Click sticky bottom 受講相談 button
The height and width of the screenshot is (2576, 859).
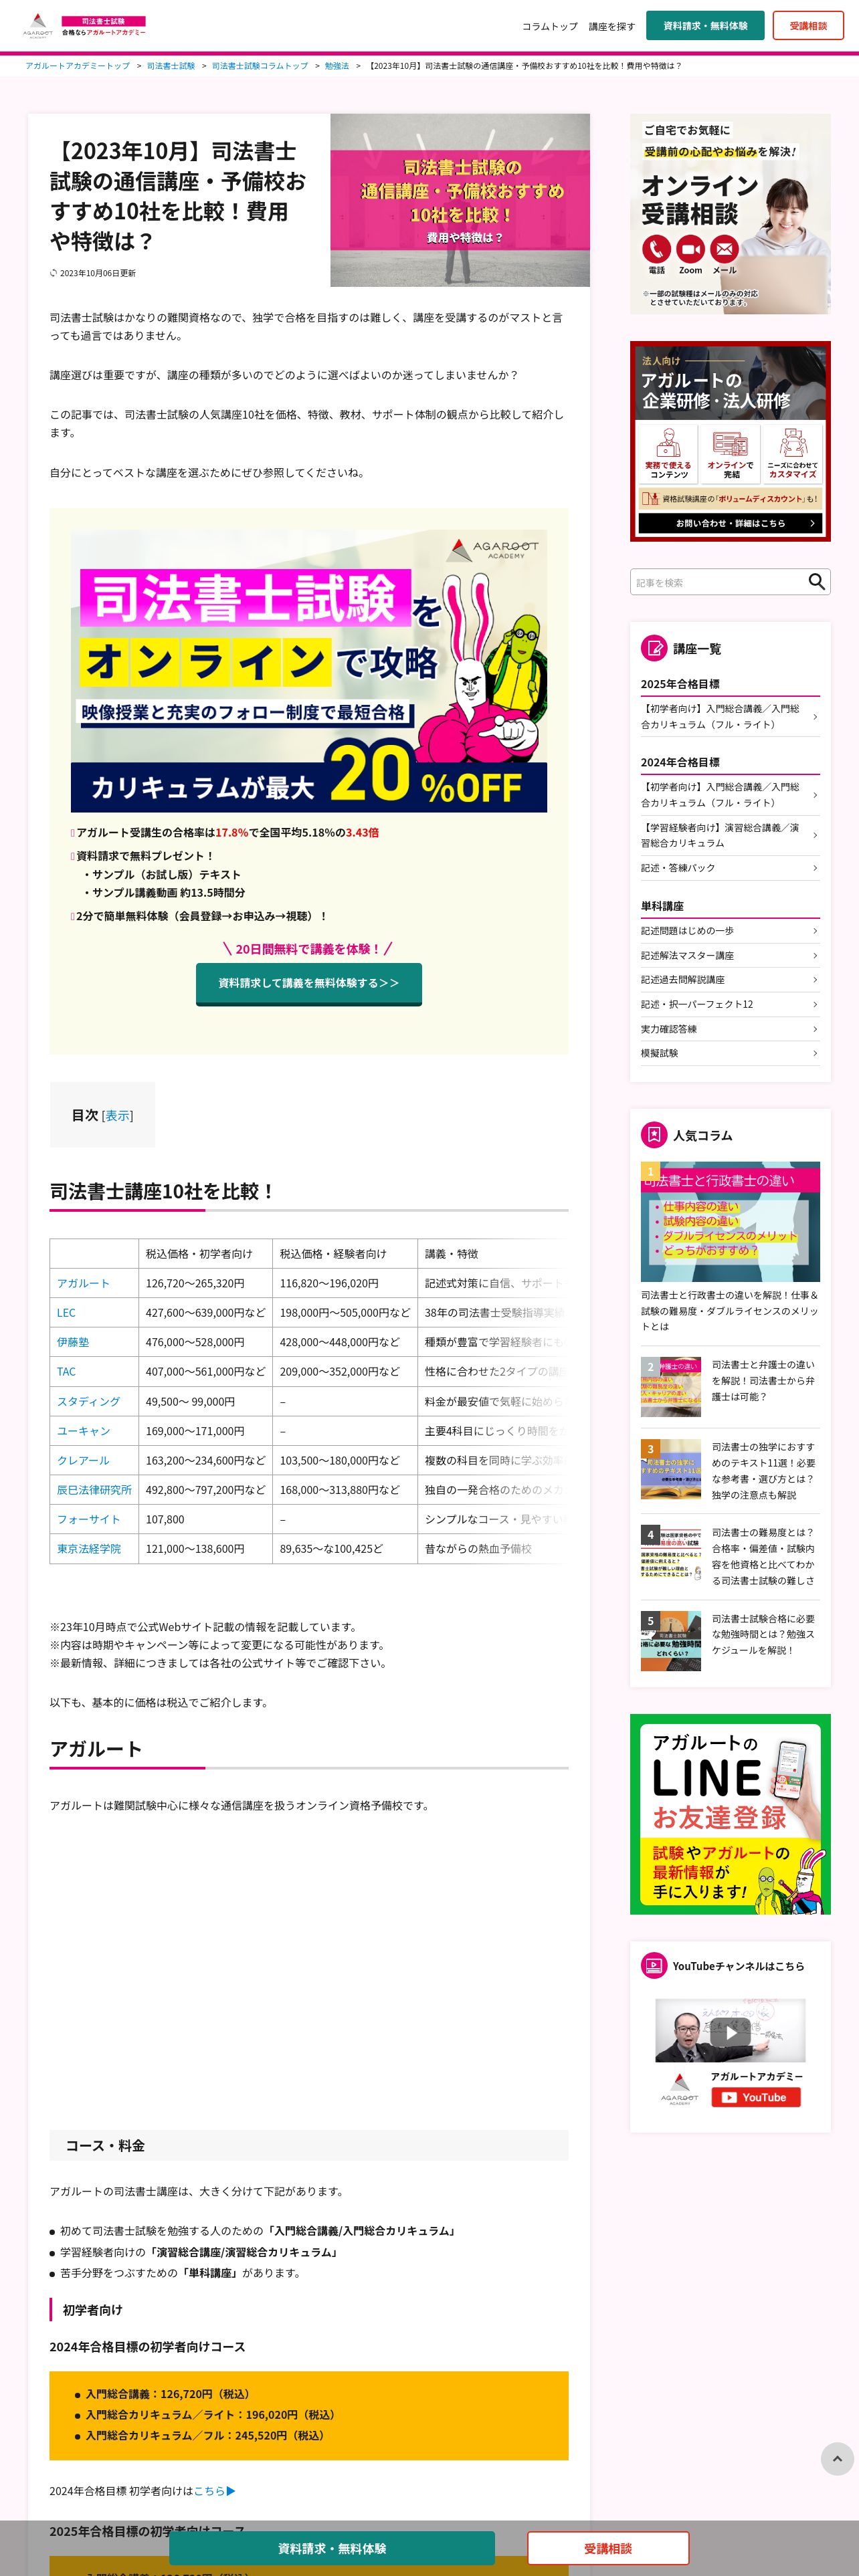pyautogui.click(x=608, y=2548)
